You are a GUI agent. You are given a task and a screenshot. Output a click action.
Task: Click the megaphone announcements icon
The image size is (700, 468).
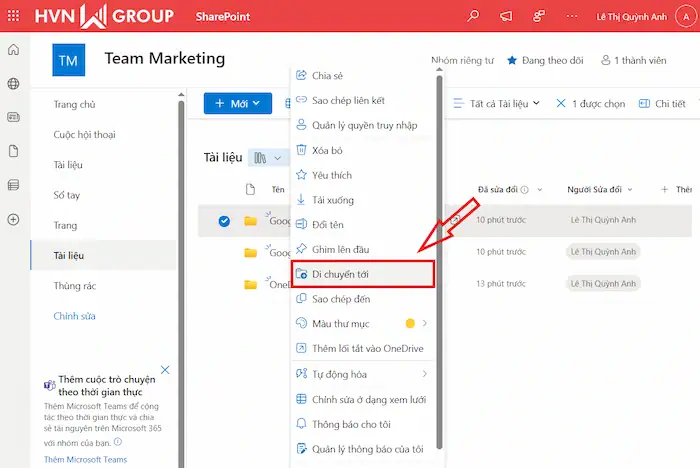click(505, 16)
